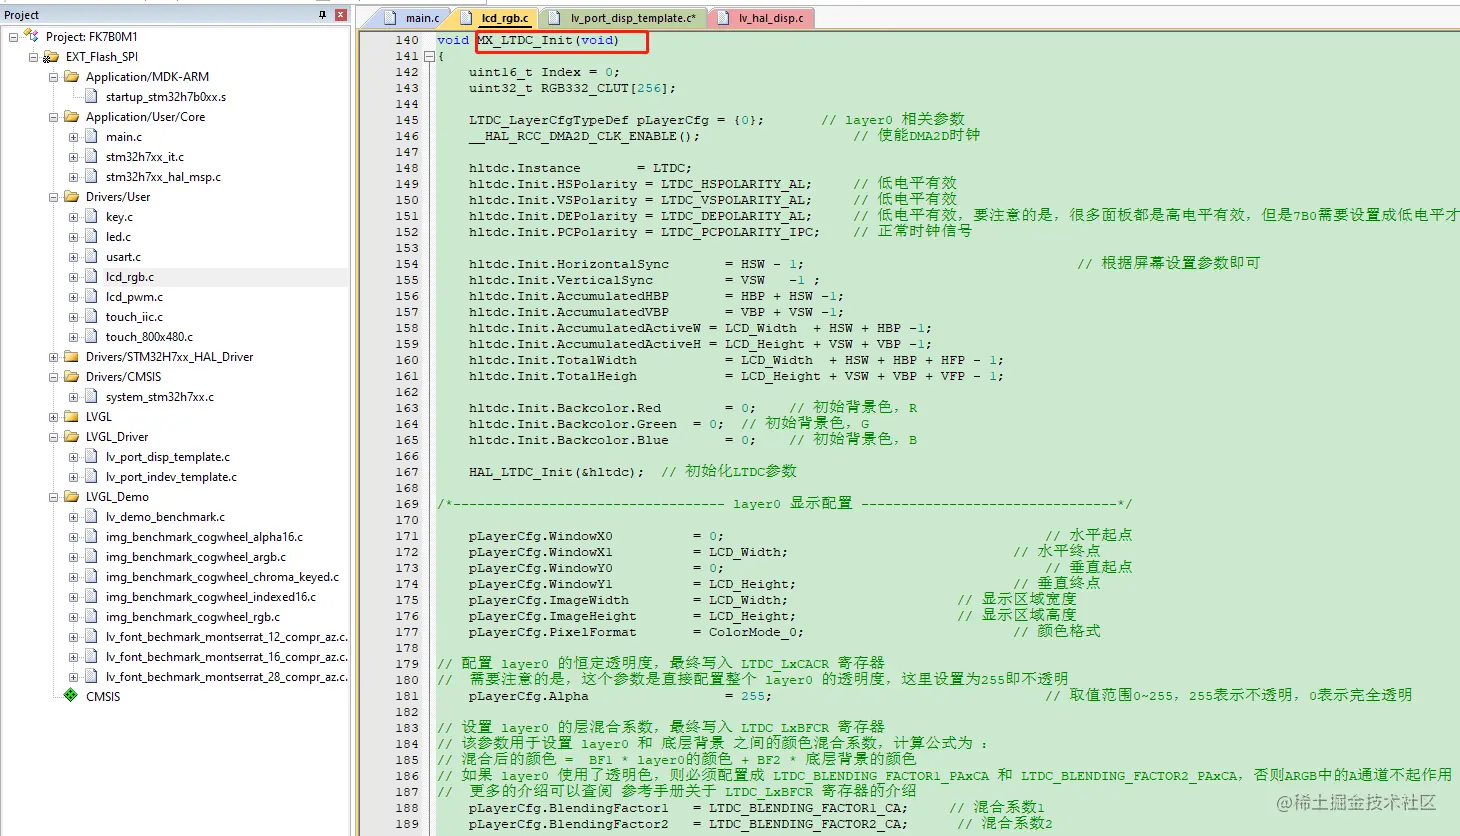
Task: Collapse the EXT_Flash_SPI target node
Action: coord(33,57)
